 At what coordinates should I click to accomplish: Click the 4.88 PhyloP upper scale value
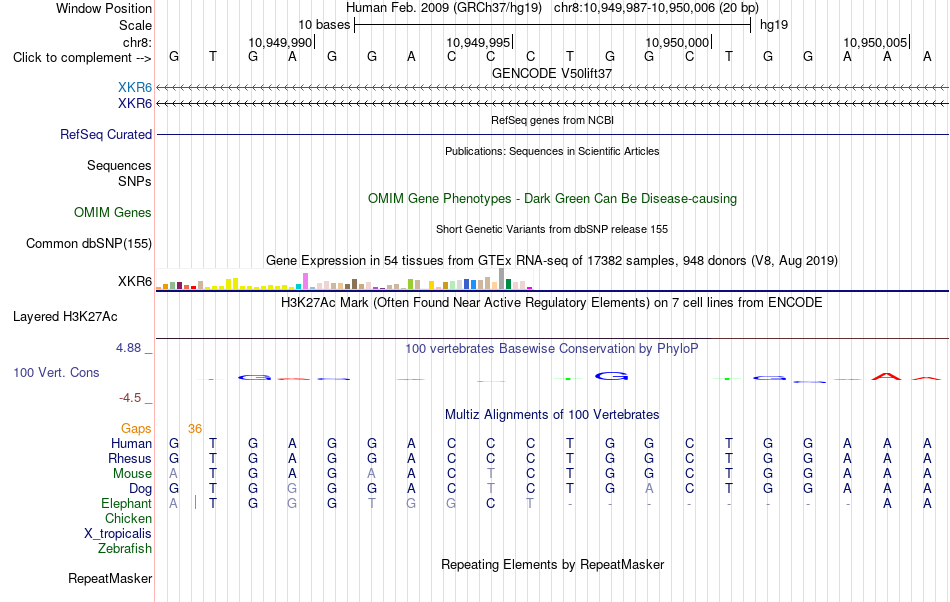click(x=128, y=348)
